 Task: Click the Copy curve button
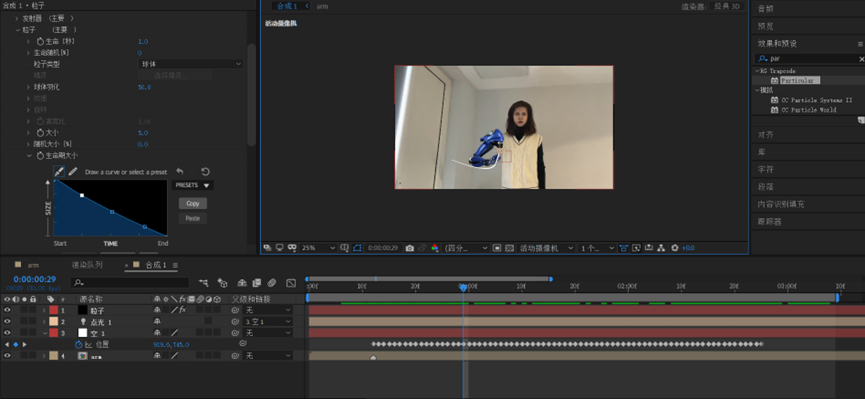193,203
